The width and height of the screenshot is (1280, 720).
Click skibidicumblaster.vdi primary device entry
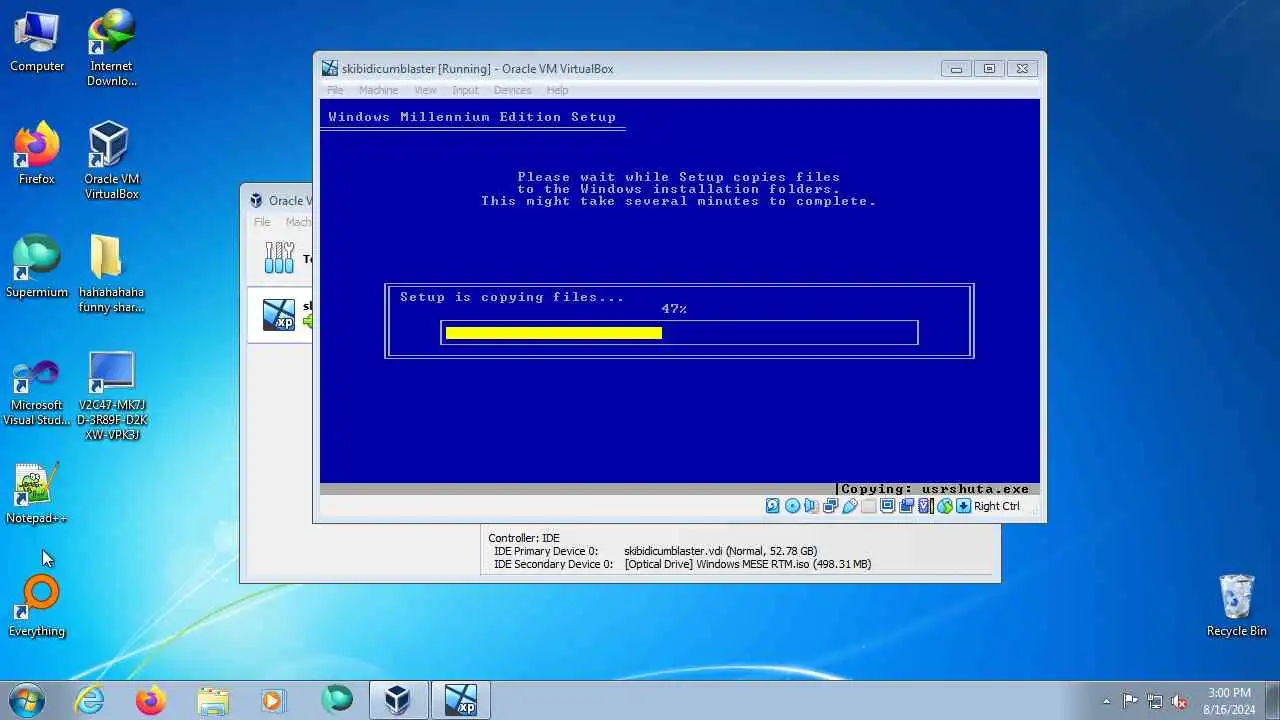[x=720, y=551]
